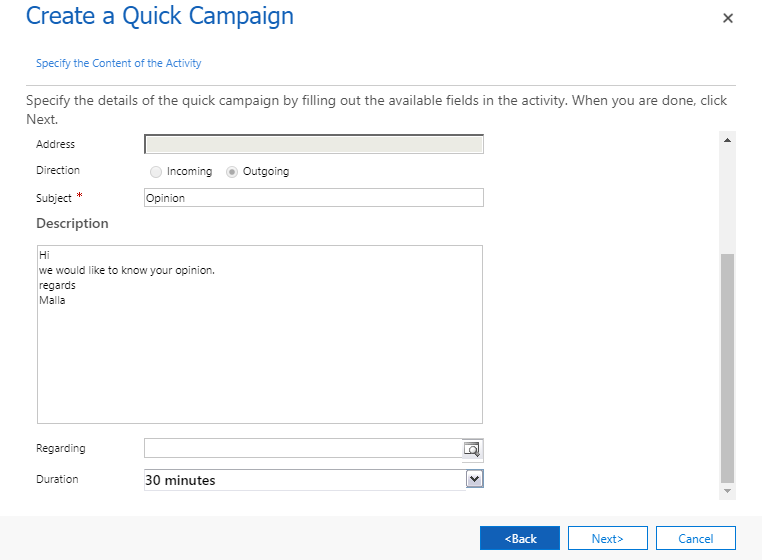Screen dimensions: 762x560
Task: Select the Outgoing direction radio button
Action: (232, 172)
